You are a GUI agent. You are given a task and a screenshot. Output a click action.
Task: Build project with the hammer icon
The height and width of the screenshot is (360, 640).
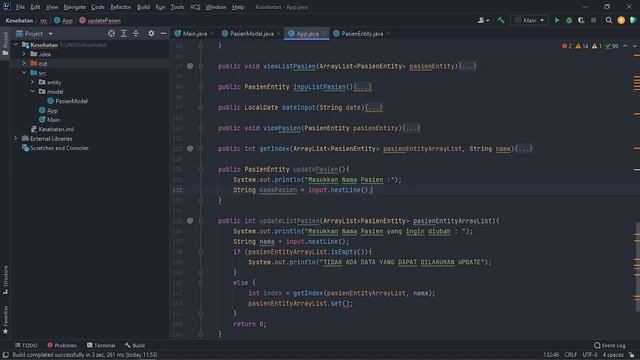coord(501,20)
